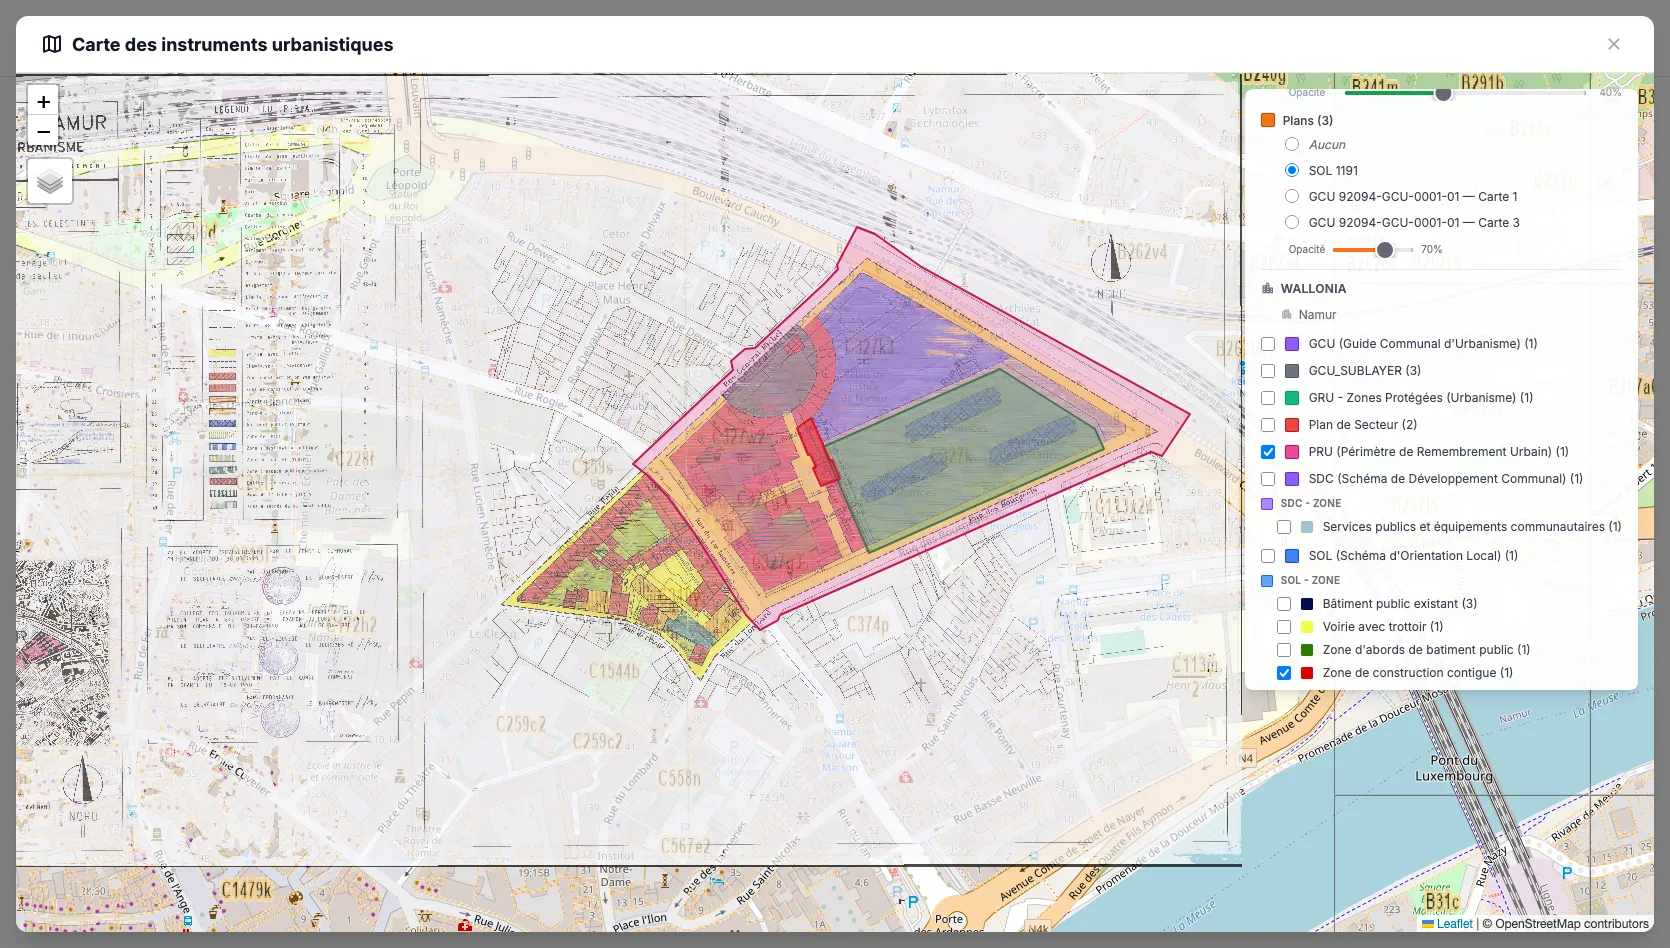Enable GRU Zones Protégées layer
The image size is (1670, 948).
coord(1268,398)
